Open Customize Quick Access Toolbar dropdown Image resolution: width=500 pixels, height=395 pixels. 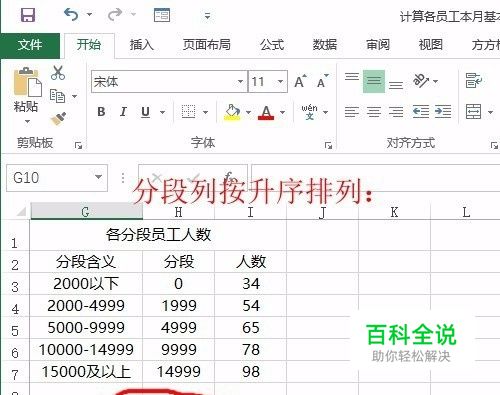click(207, 16)
